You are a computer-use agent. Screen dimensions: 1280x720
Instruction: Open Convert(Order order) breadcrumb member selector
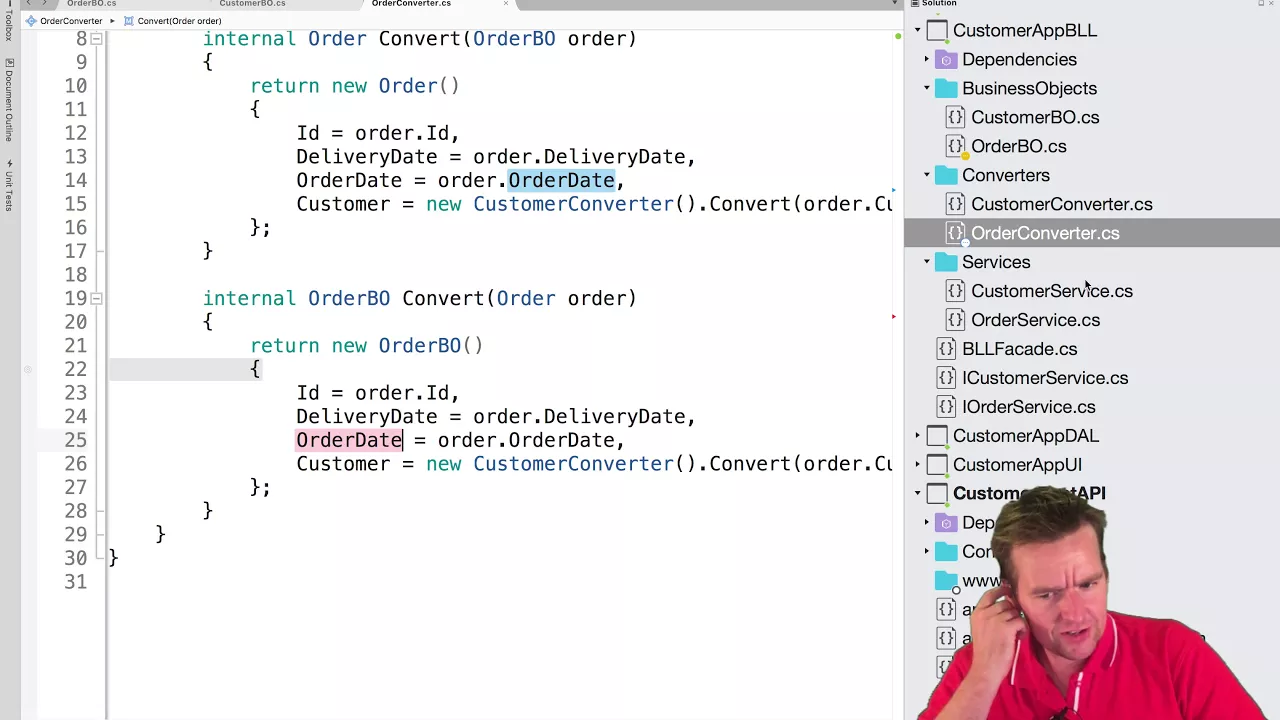click(x=179, y=21)
